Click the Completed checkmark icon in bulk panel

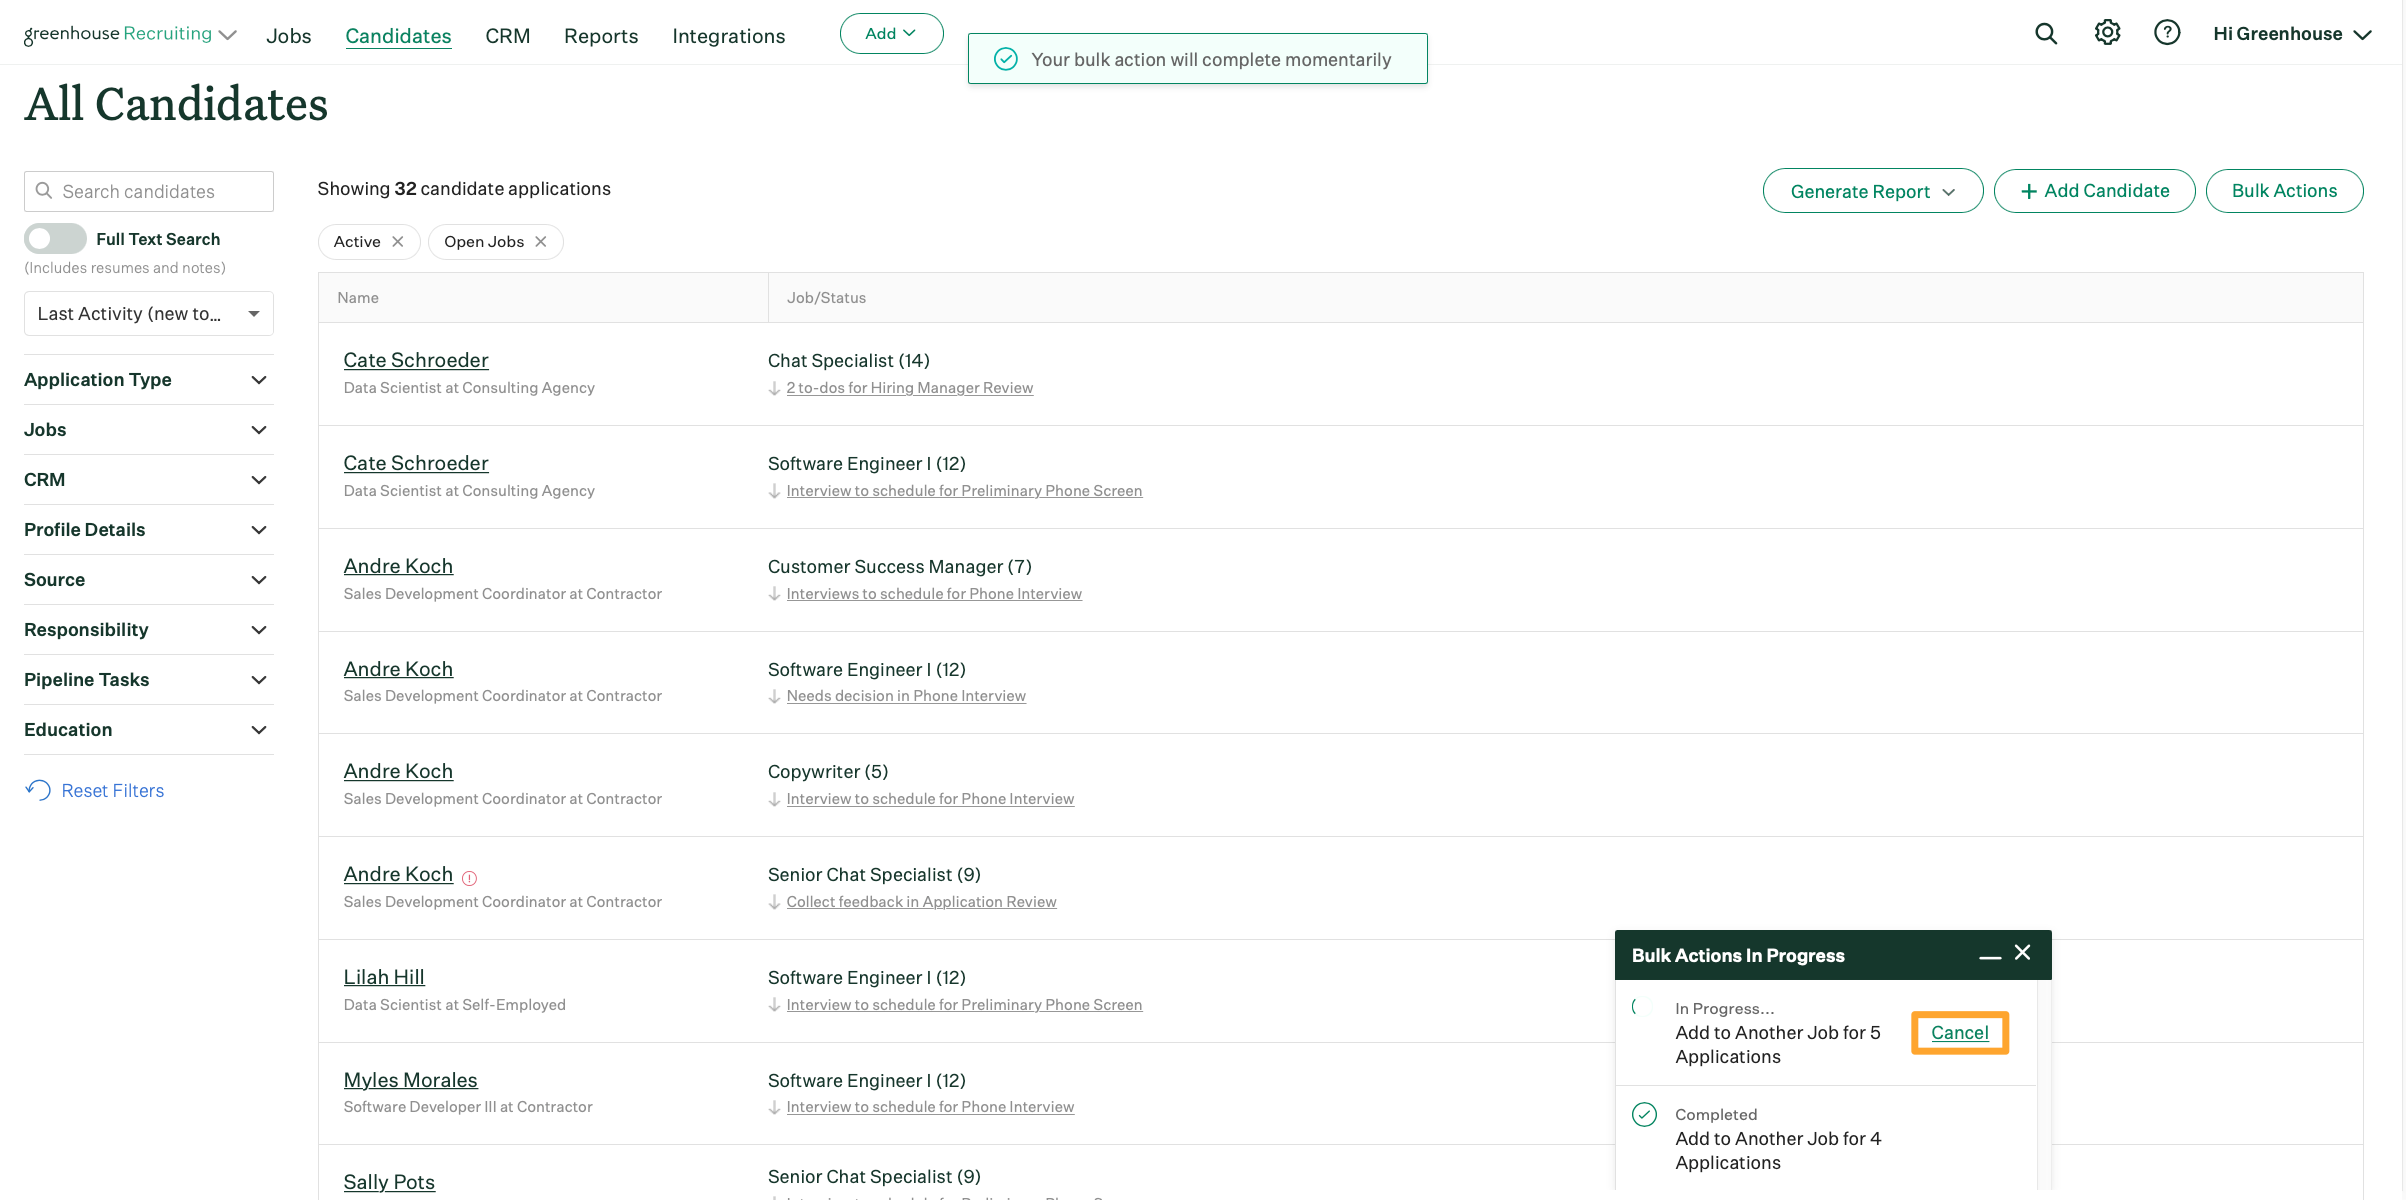click(x=1645, y=1114)
